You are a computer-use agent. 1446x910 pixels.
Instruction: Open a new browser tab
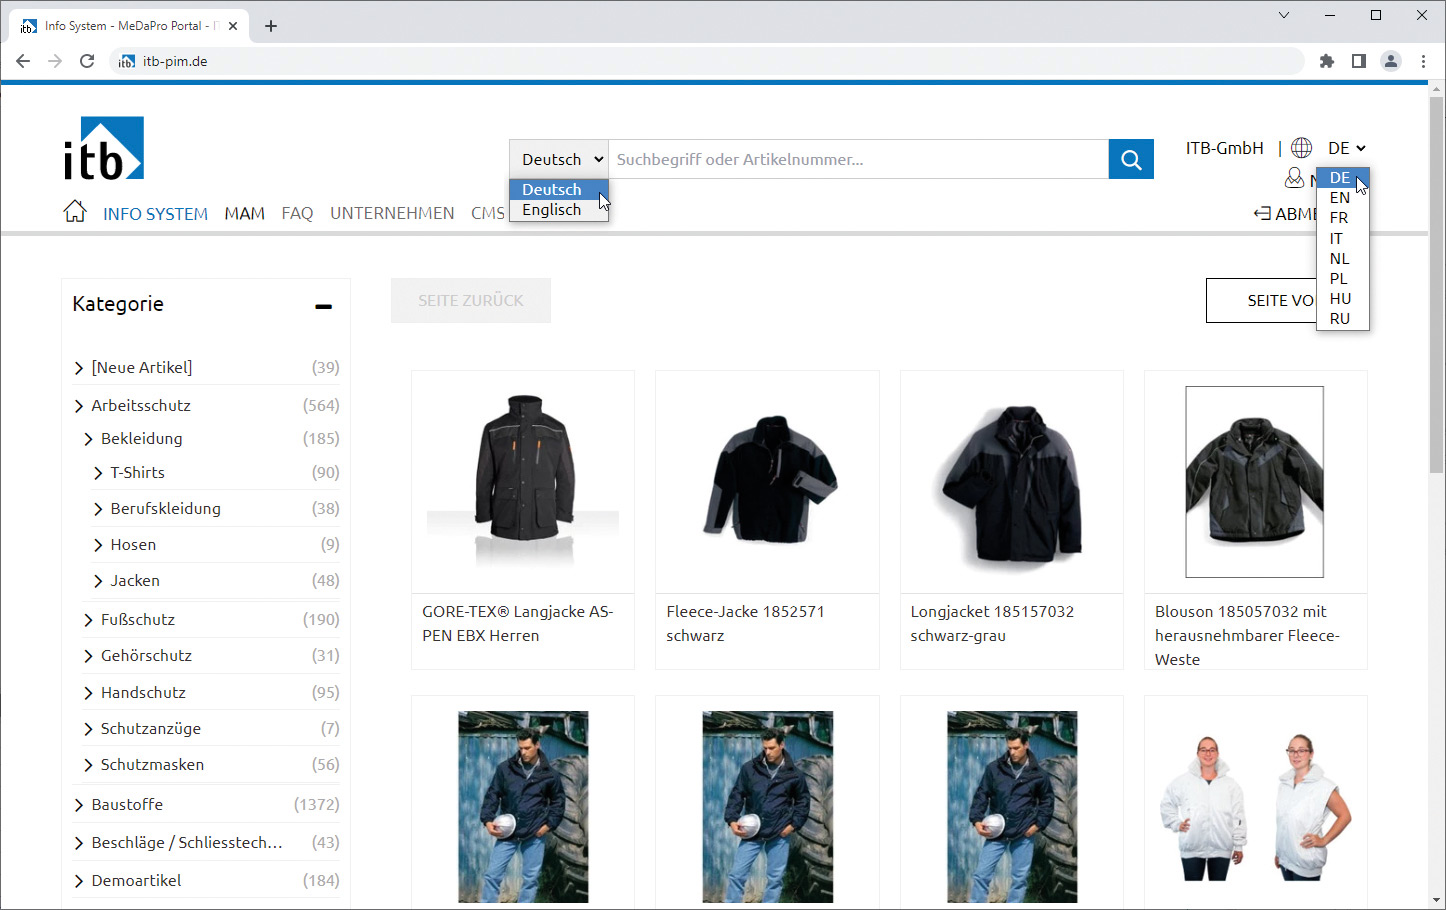pos(271,26)
